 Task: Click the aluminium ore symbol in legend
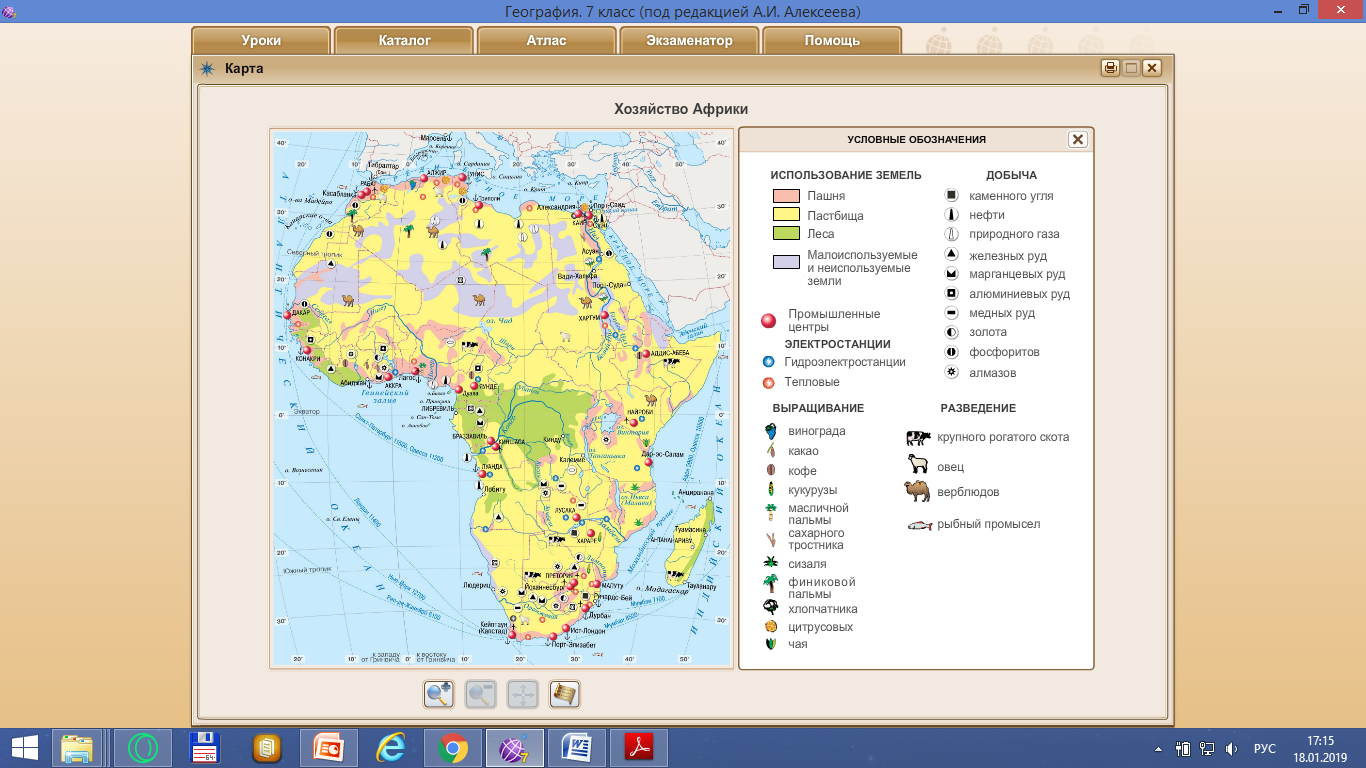point(952,294)
